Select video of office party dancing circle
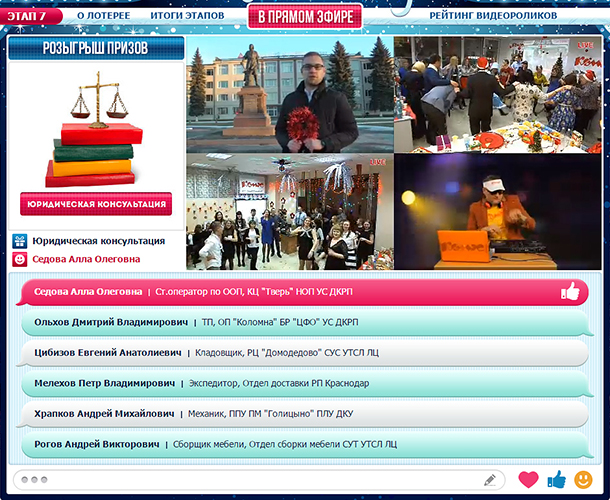Viewport: 610px width, 500px height. 498,94
